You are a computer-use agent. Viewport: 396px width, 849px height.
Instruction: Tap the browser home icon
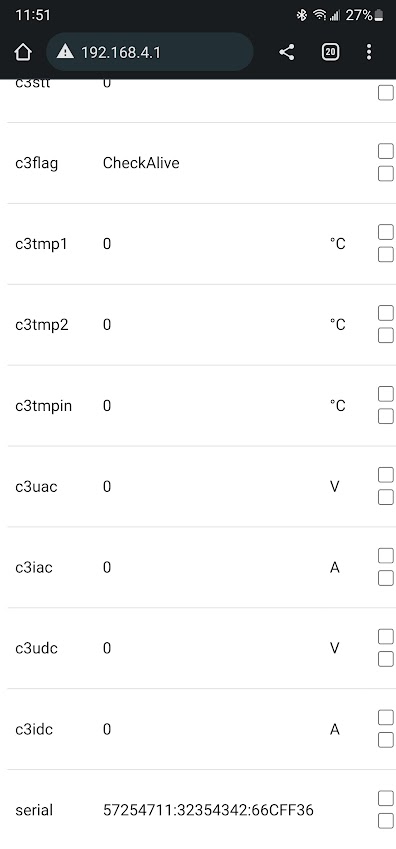point(23,52)
